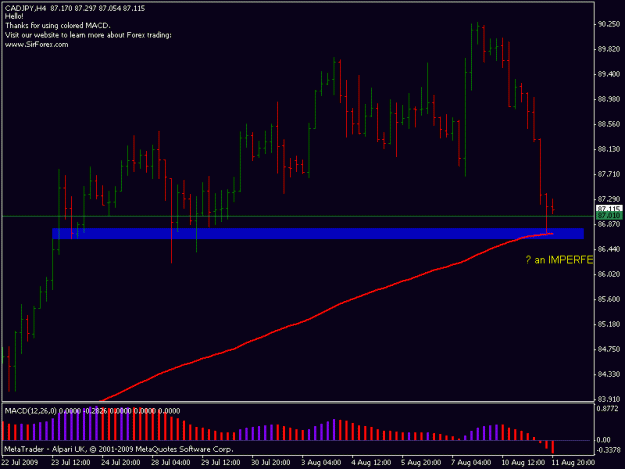
Task: Click the 85.180 price scale label
Action: click(x=609, y=324)
